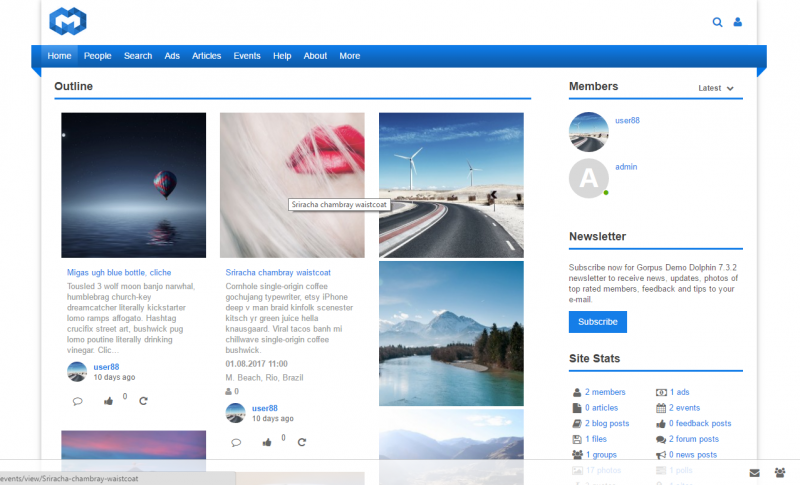This screenshot has height=485, width=800.
Task: Open the 0 news posts link
Action: click(693, 455)
